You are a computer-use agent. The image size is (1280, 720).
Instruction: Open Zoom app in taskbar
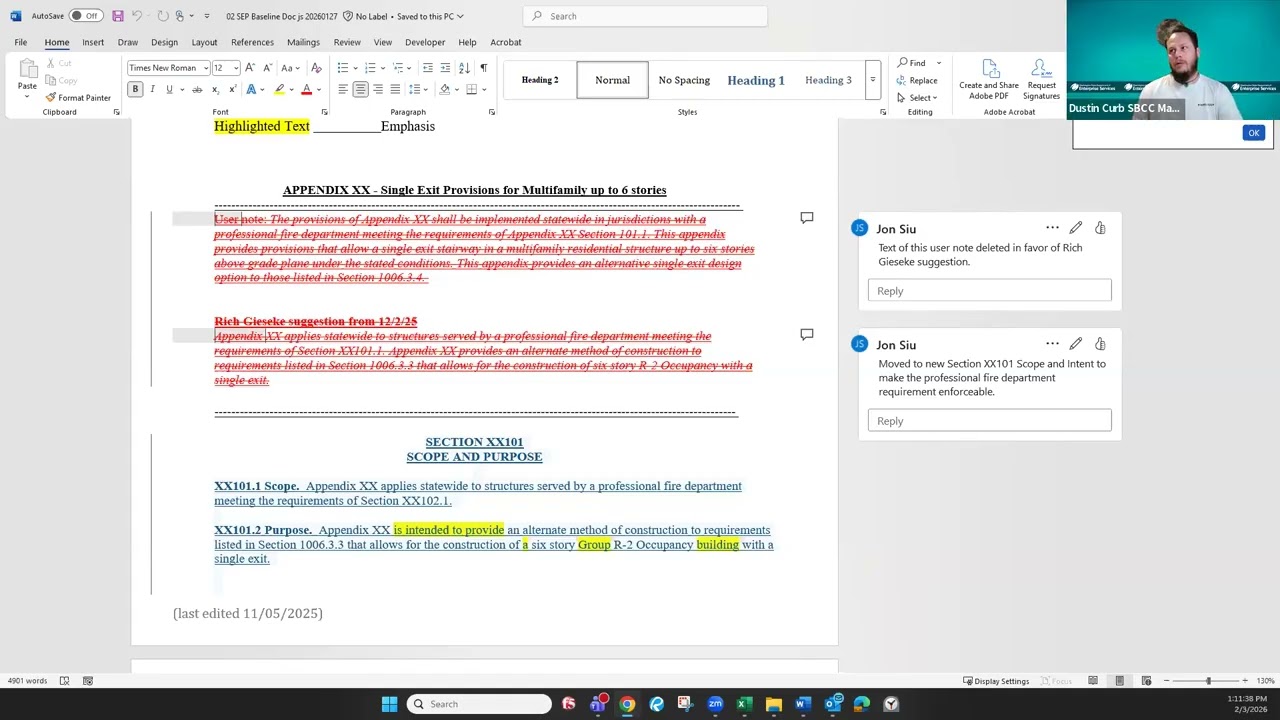click(x=715, y=704)
